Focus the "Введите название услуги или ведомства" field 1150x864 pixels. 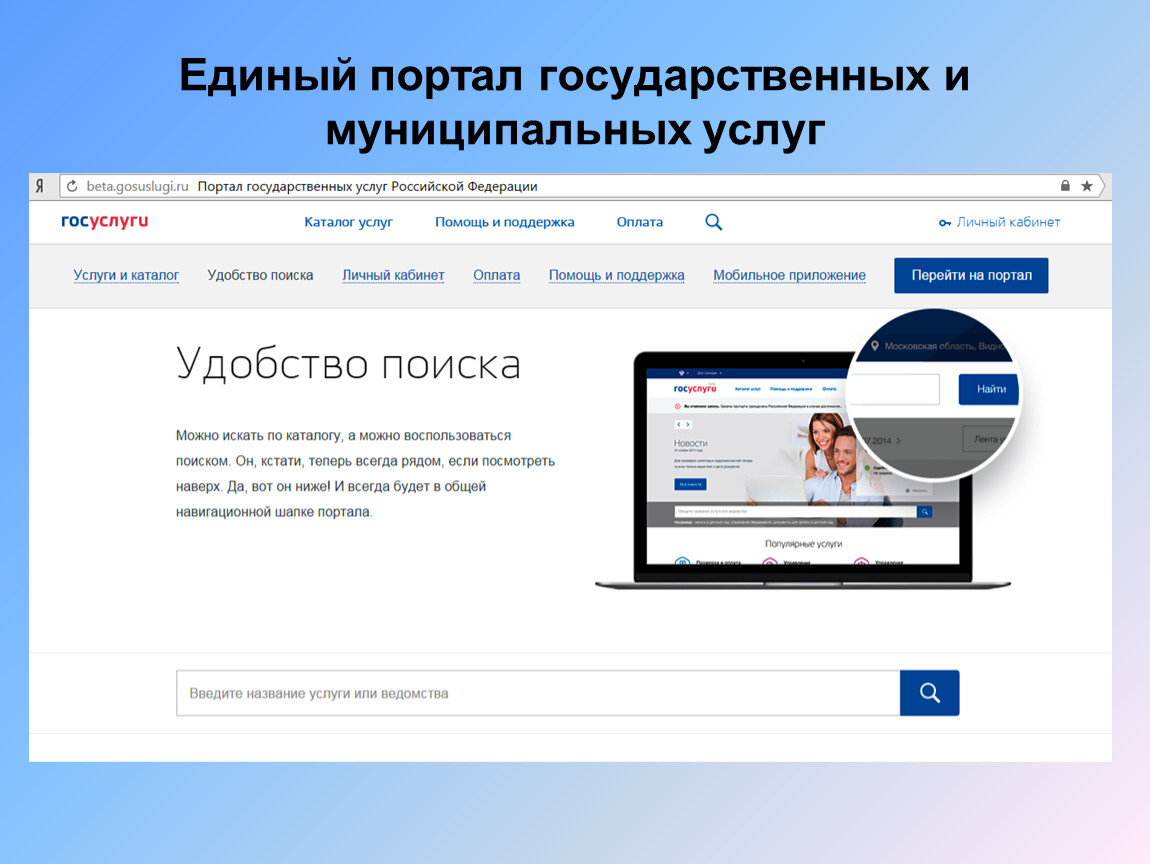pyautogui.click(x=537, y=693)
